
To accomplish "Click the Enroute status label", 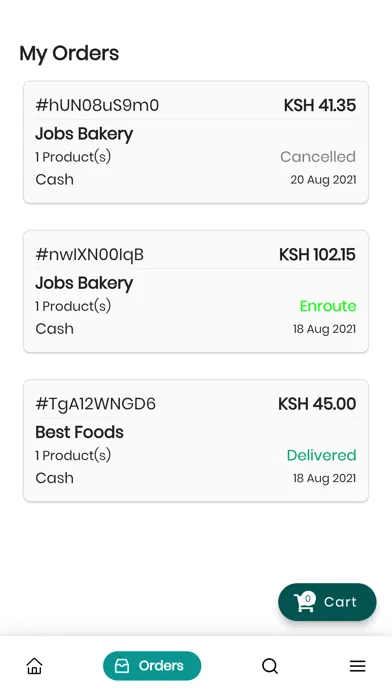I will click(x=328, y=306).
